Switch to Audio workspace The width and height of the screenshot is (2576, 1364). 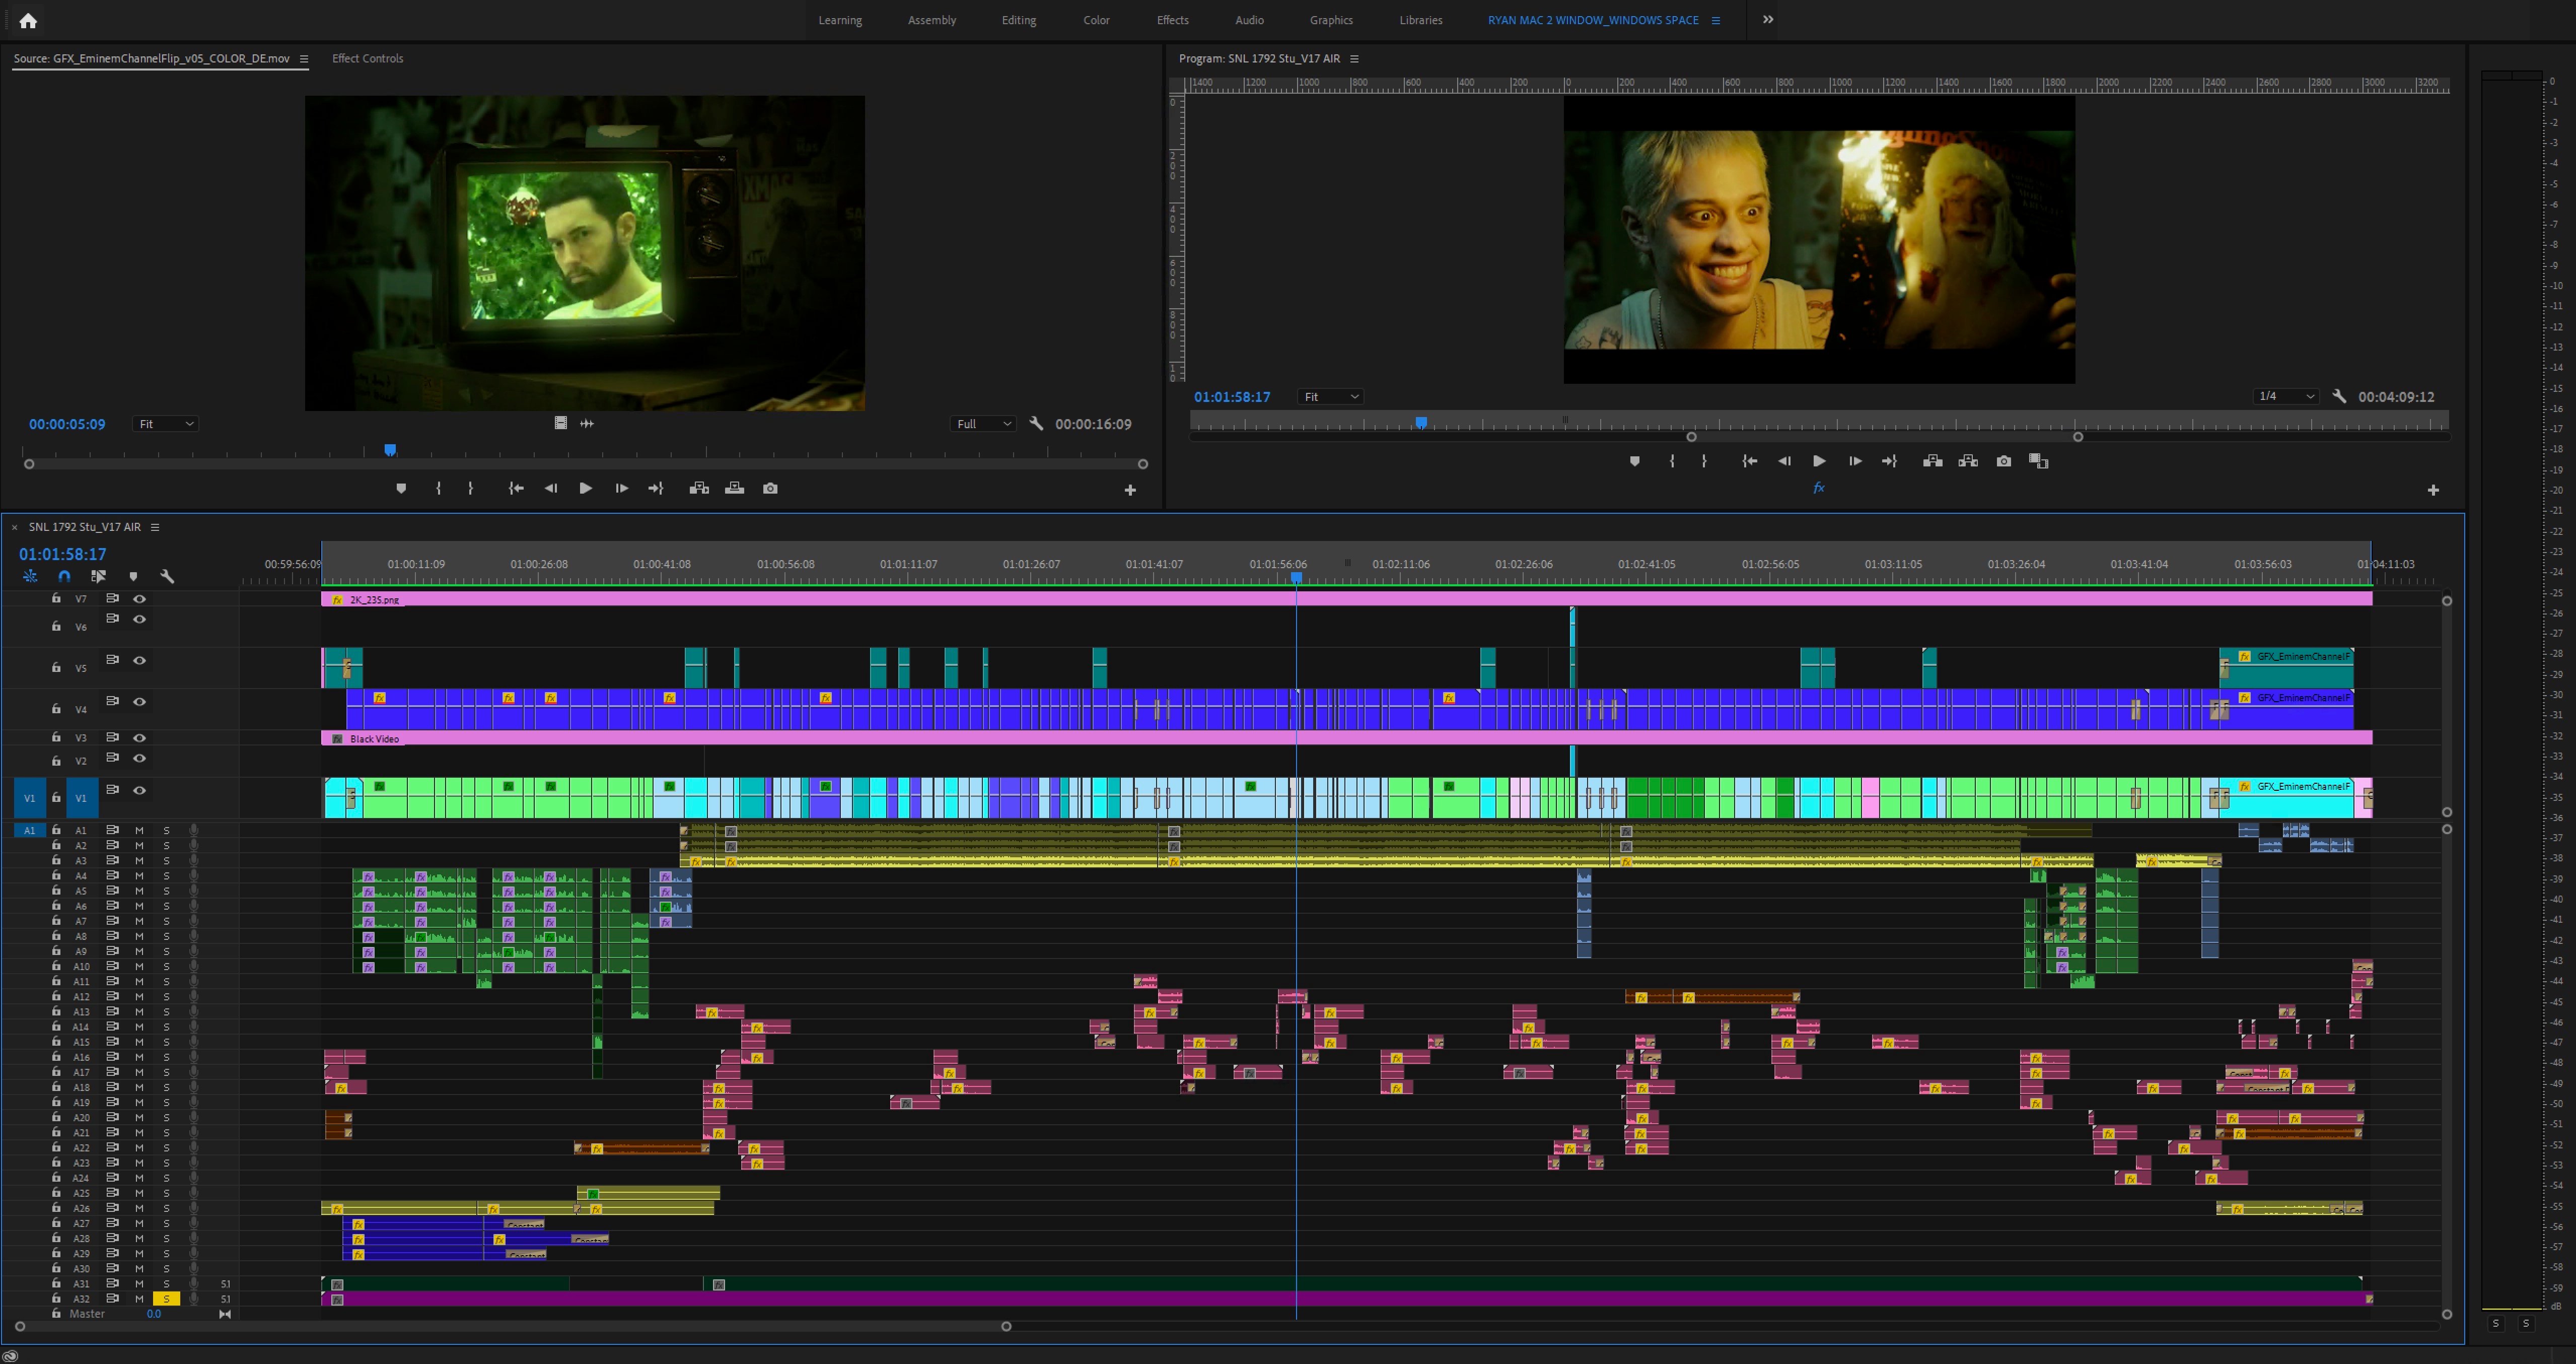[x=1249, y=20]
